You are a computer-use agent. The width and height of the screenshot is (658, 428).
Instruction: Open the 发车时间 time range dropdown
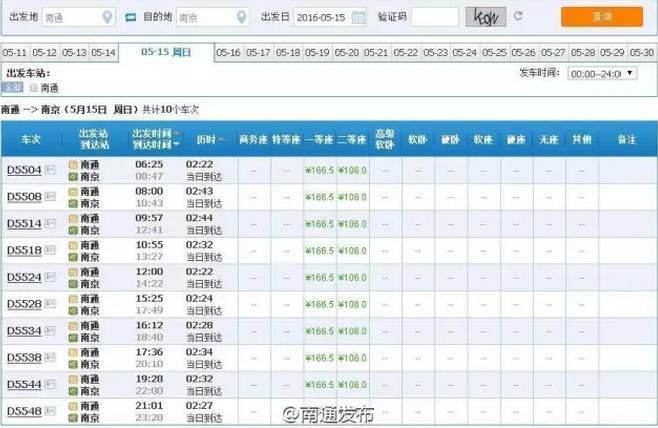(600, 74)
